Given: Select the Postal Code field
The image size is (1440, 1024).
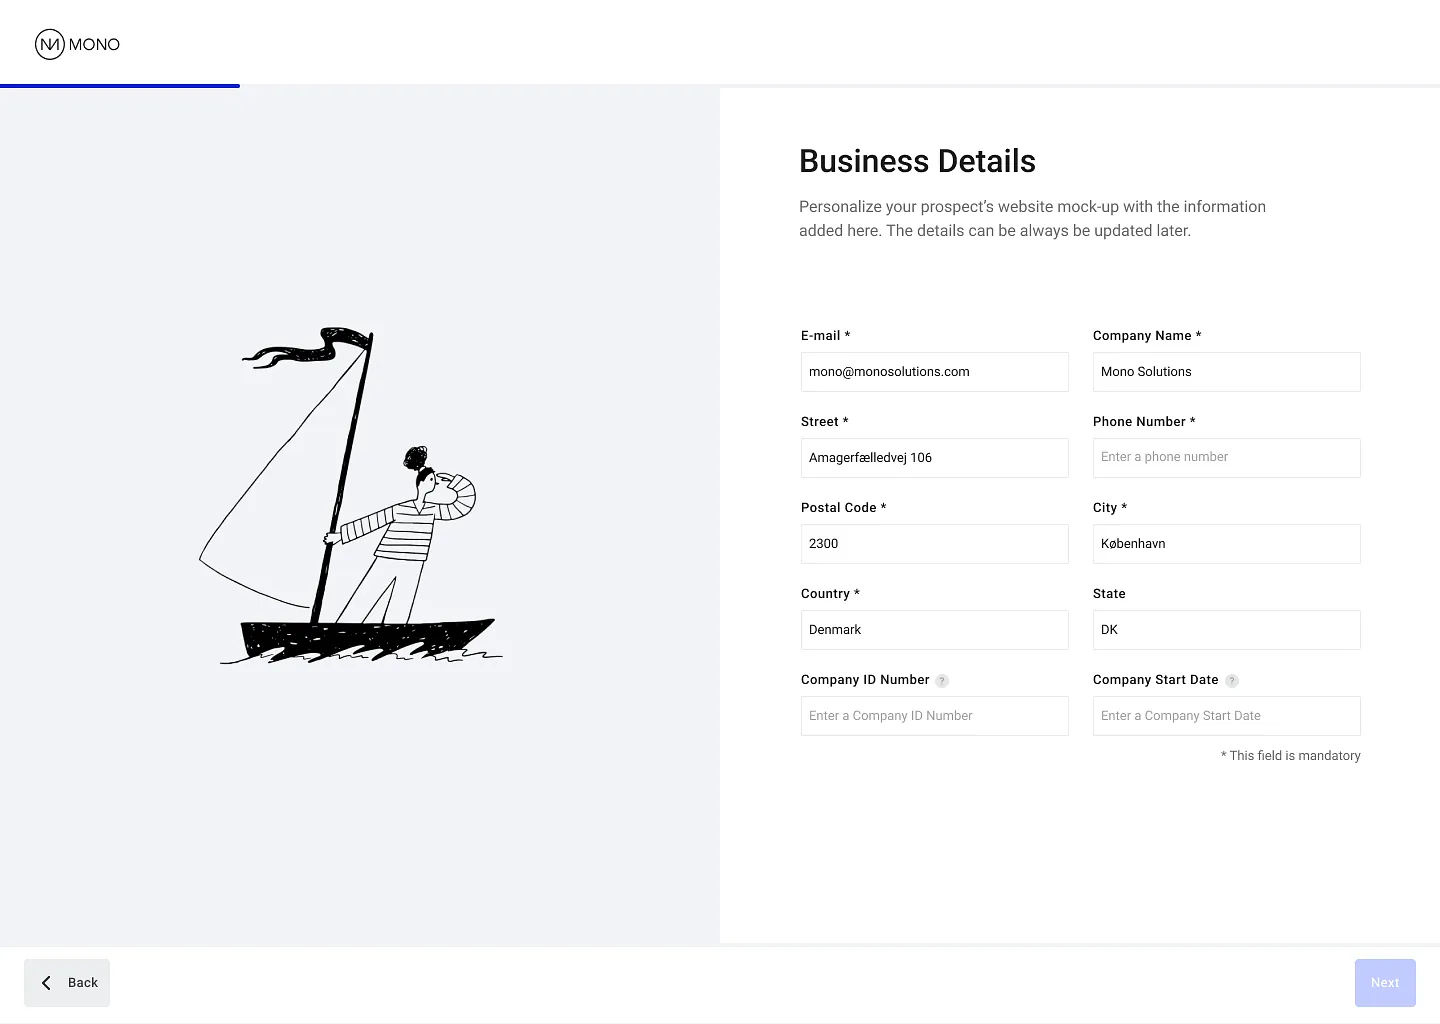Looking at the screenshot, I should pyautogui.click(x=934, y=544).
